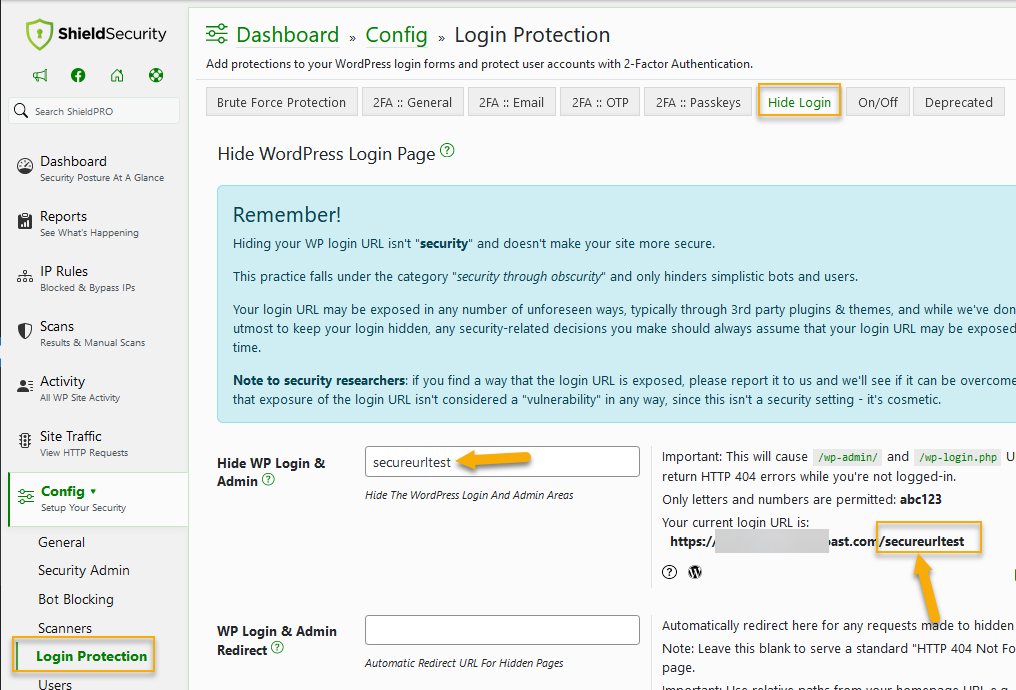Image resolution: width=1016 pixels, height=690 pixels.
Task: Click the home icon in sidebar
Action: [117, 75]
